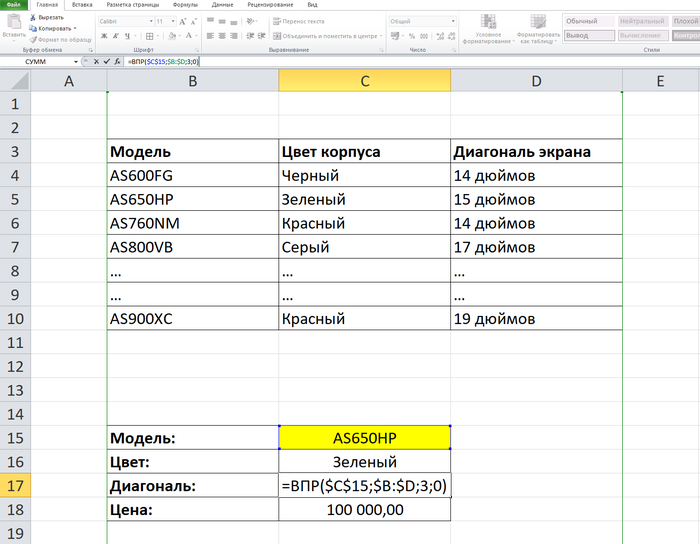This screenshot has width=700, height=544.
Task: Open the font size 11 dropdown
Action: pos(173,21)
